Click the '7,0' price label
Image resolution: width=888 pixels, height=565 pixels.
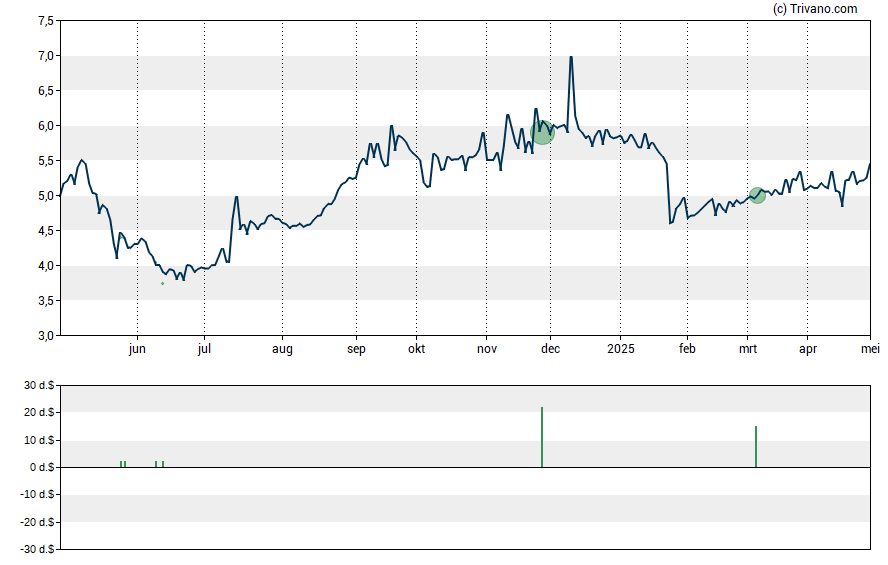(46, 56)
